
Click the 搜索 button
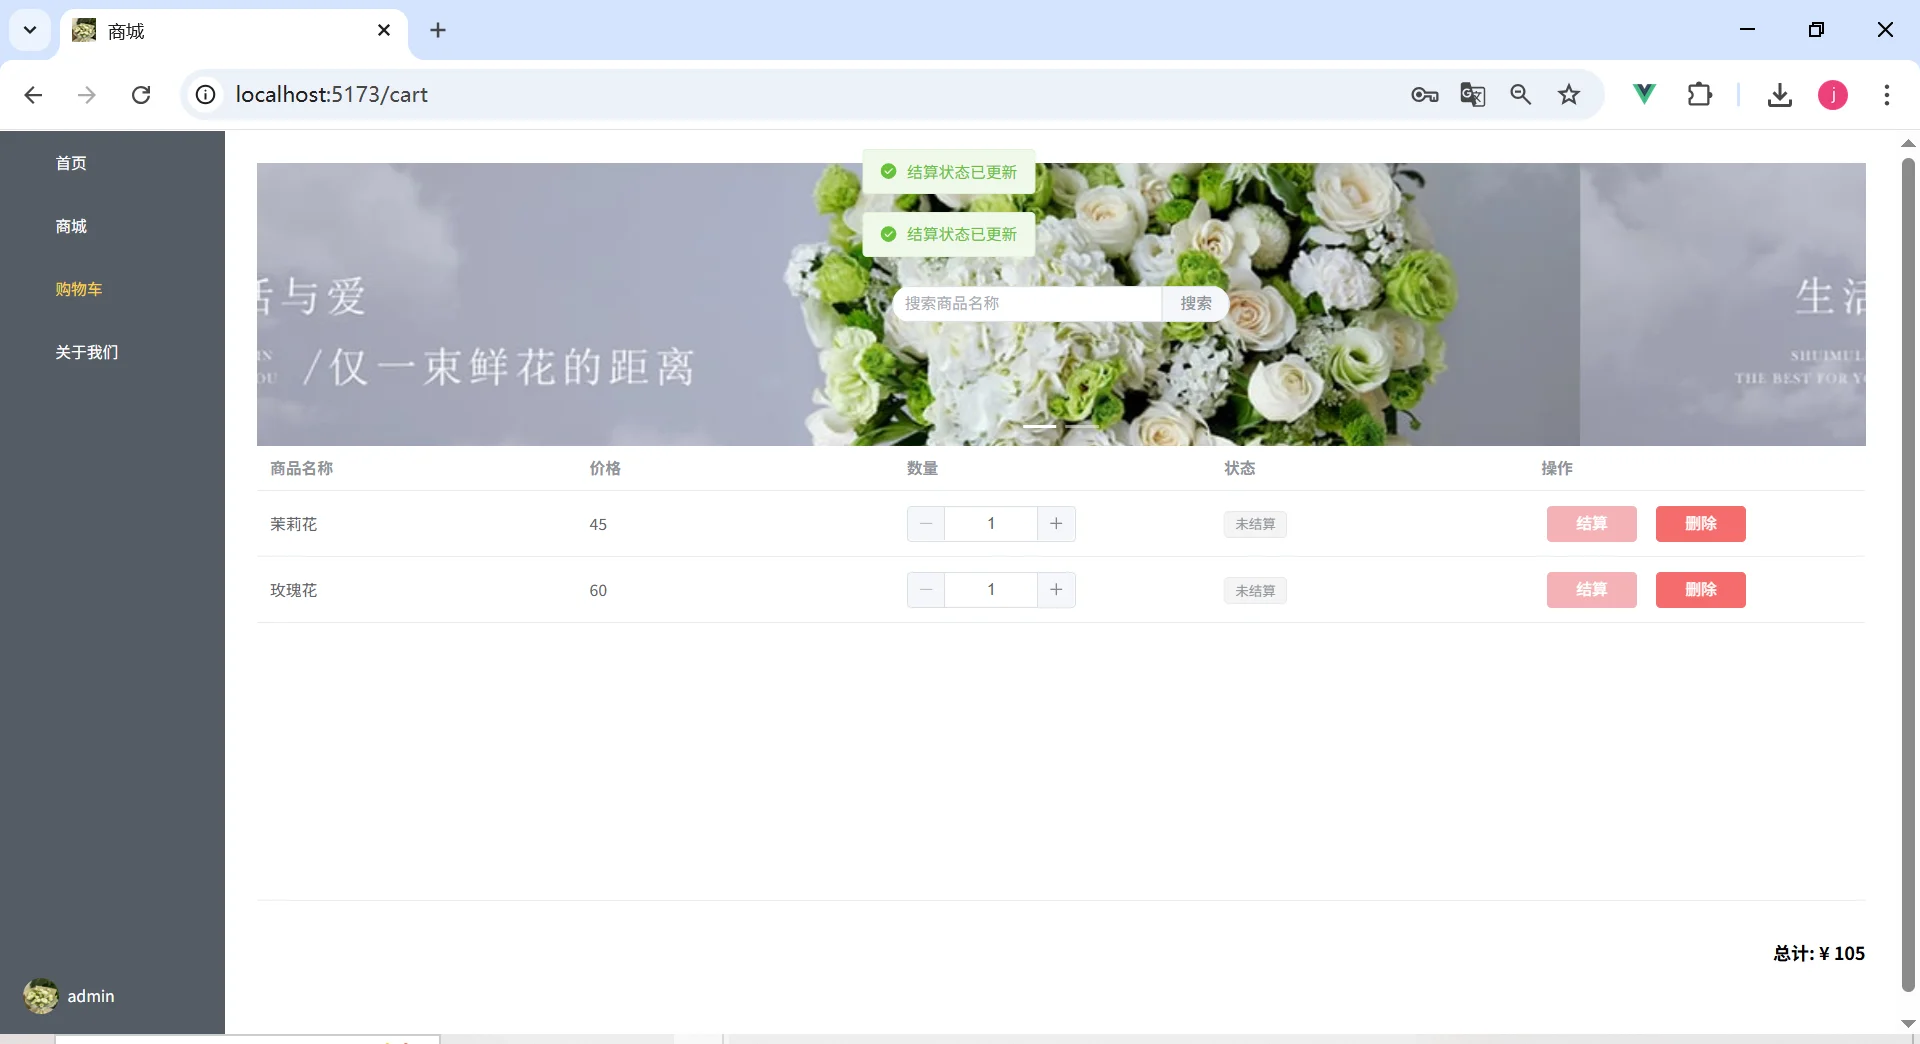[x=1195, y=303]
